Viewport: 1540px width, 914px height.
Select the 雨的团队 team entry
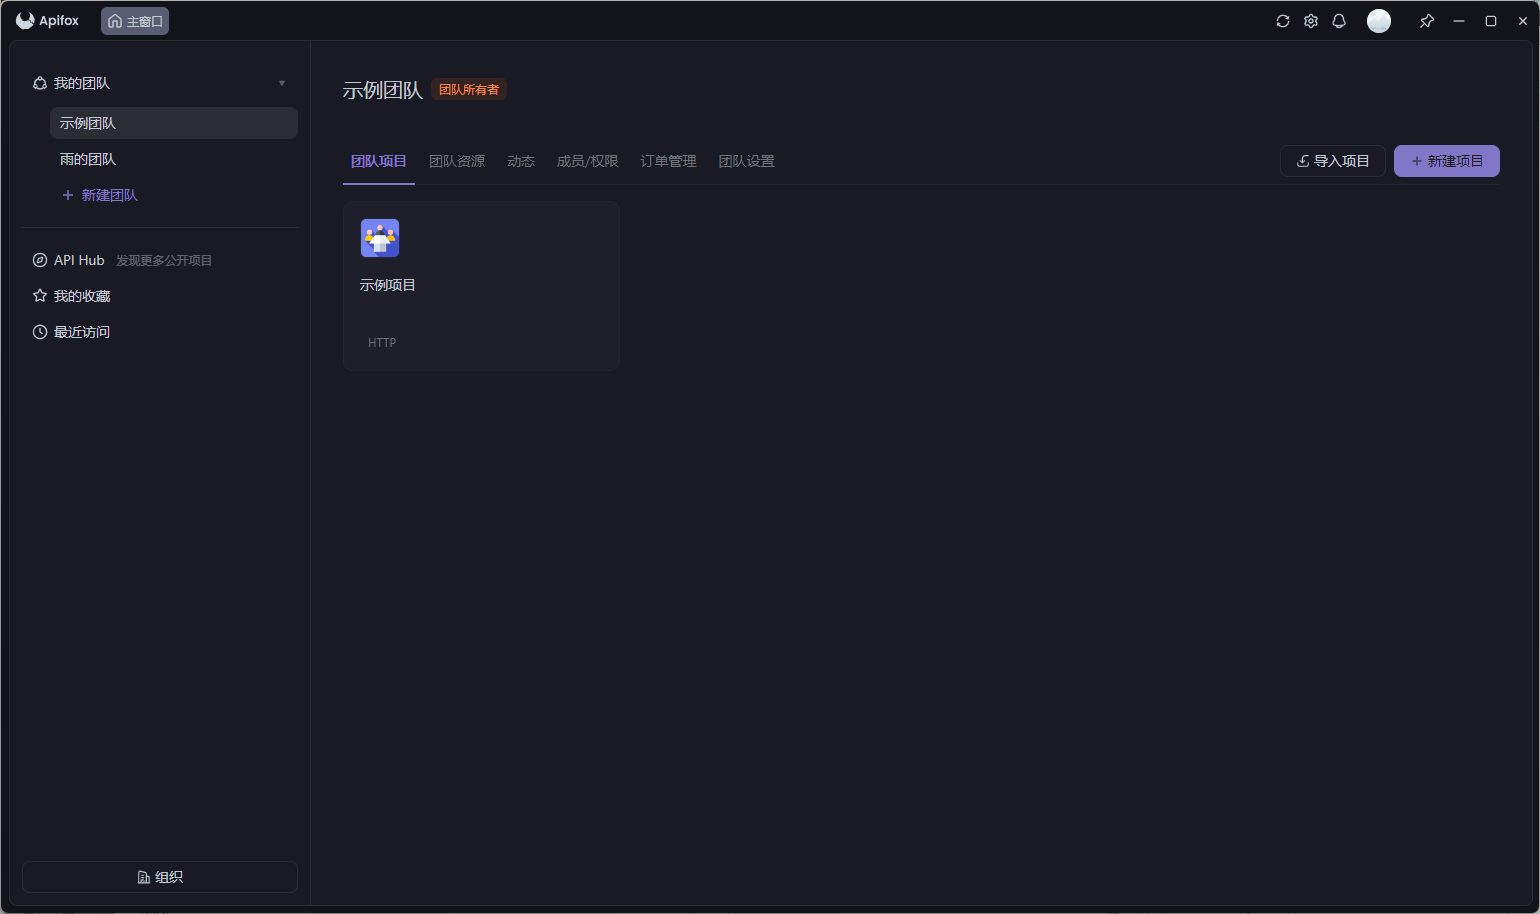click(x=88, y=158)
